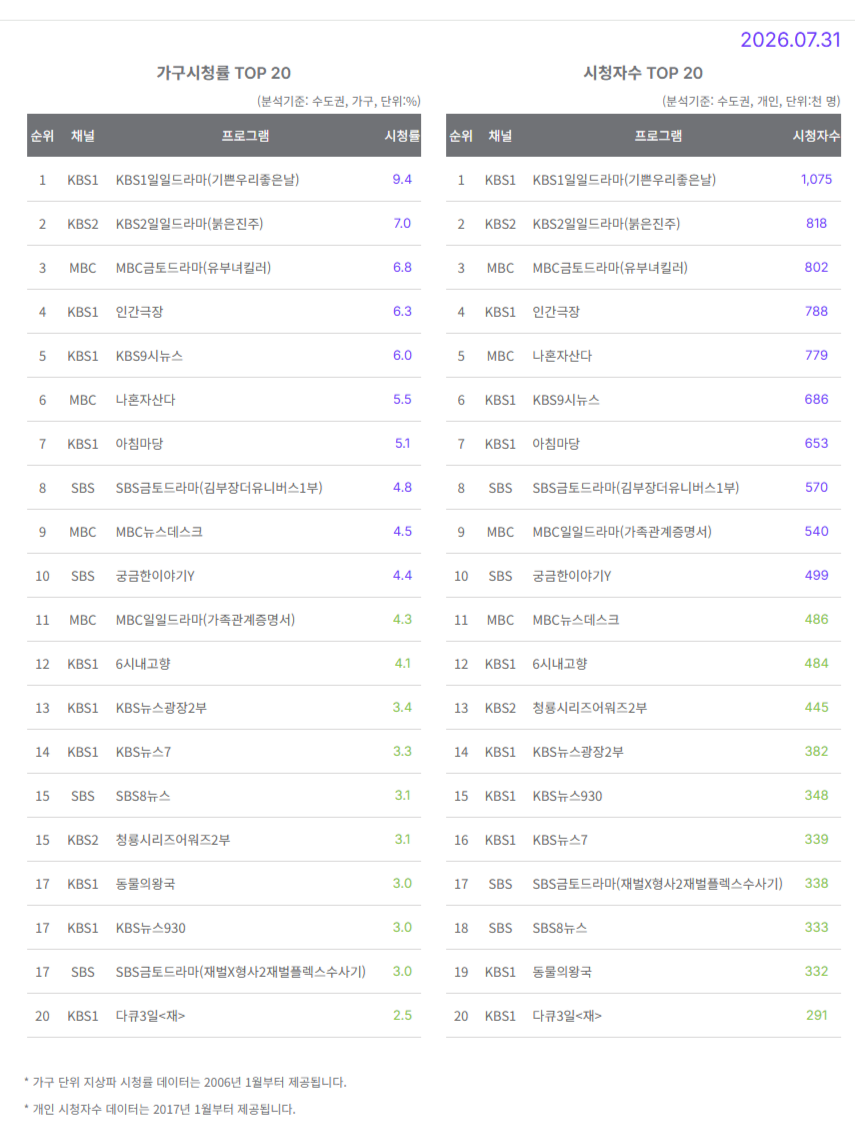
Task: Click the viewer count 484
Action: coord(816,663)
